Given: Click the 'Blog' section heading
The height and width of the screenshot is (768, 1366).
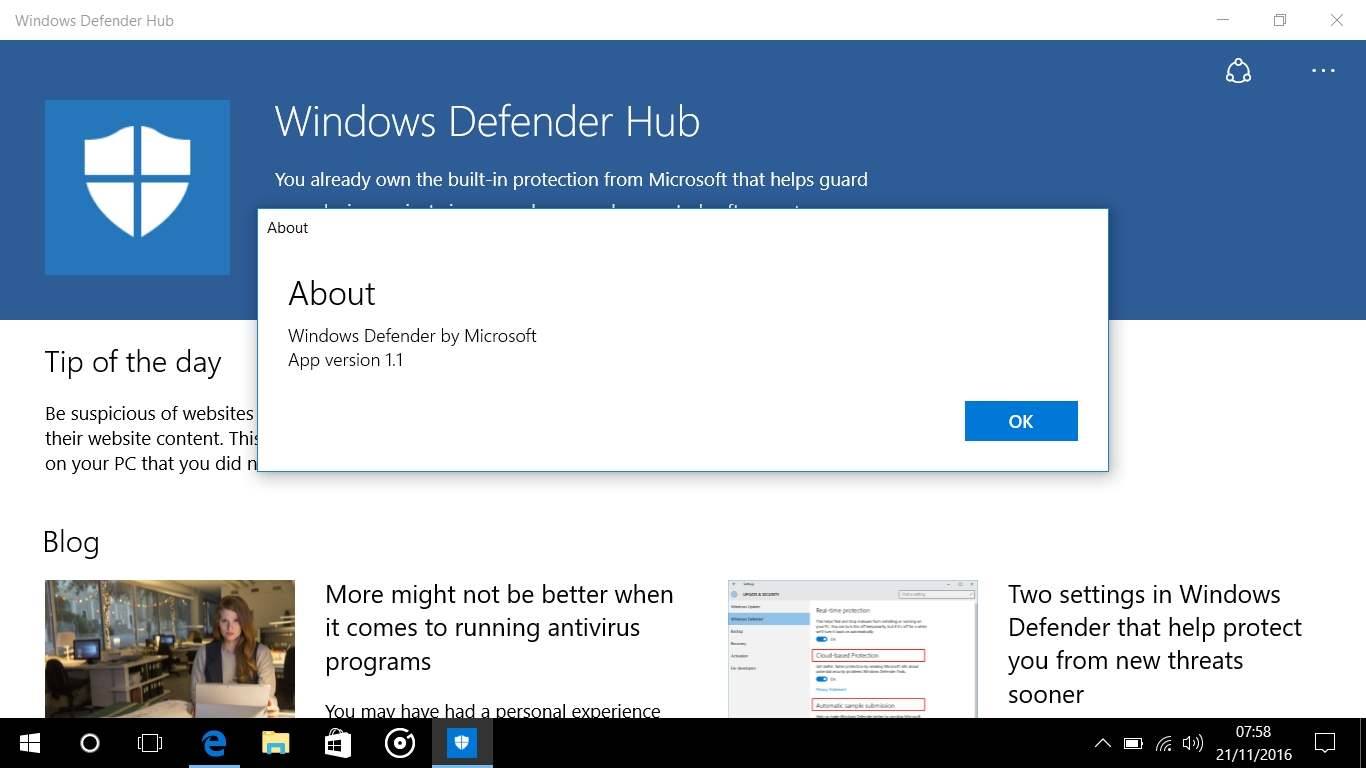Looking at the screenshot, I should coord(71,542).
